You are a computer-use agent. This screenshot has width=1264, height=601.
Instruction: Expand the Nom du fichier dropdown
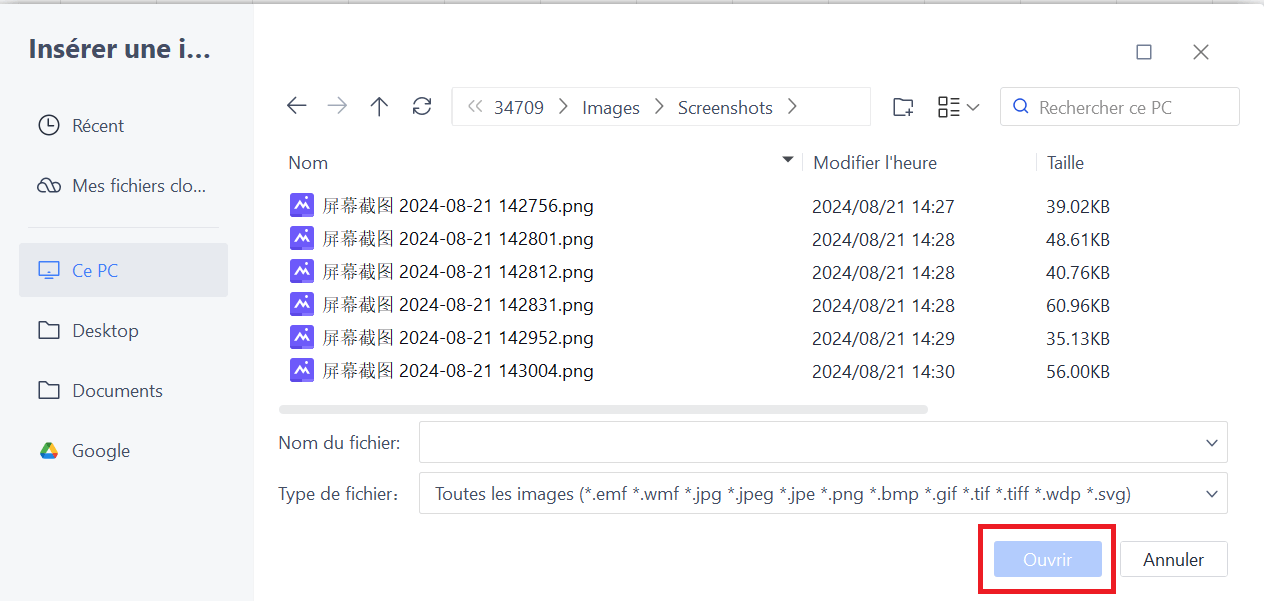point(1212,443)
